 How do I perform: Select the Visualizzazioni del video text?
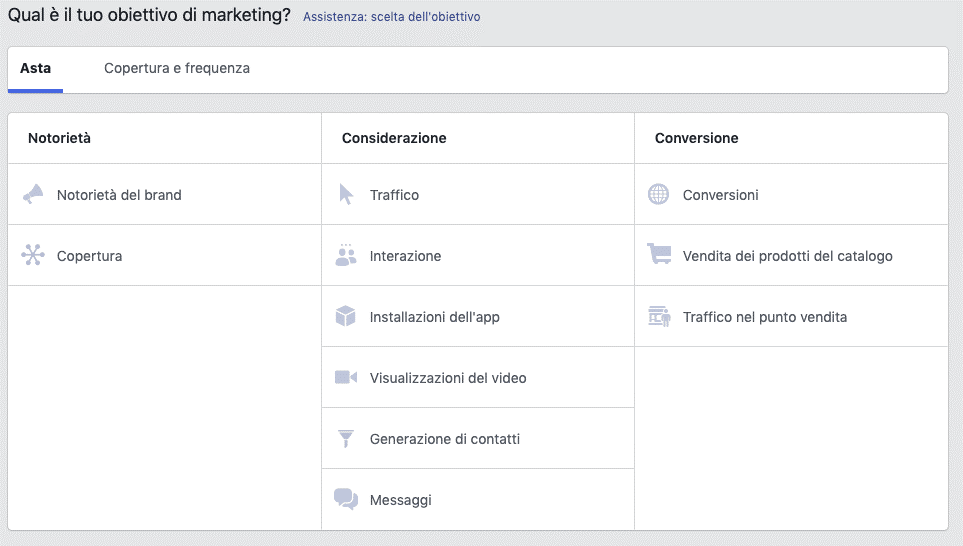click(x=448, y=378)
